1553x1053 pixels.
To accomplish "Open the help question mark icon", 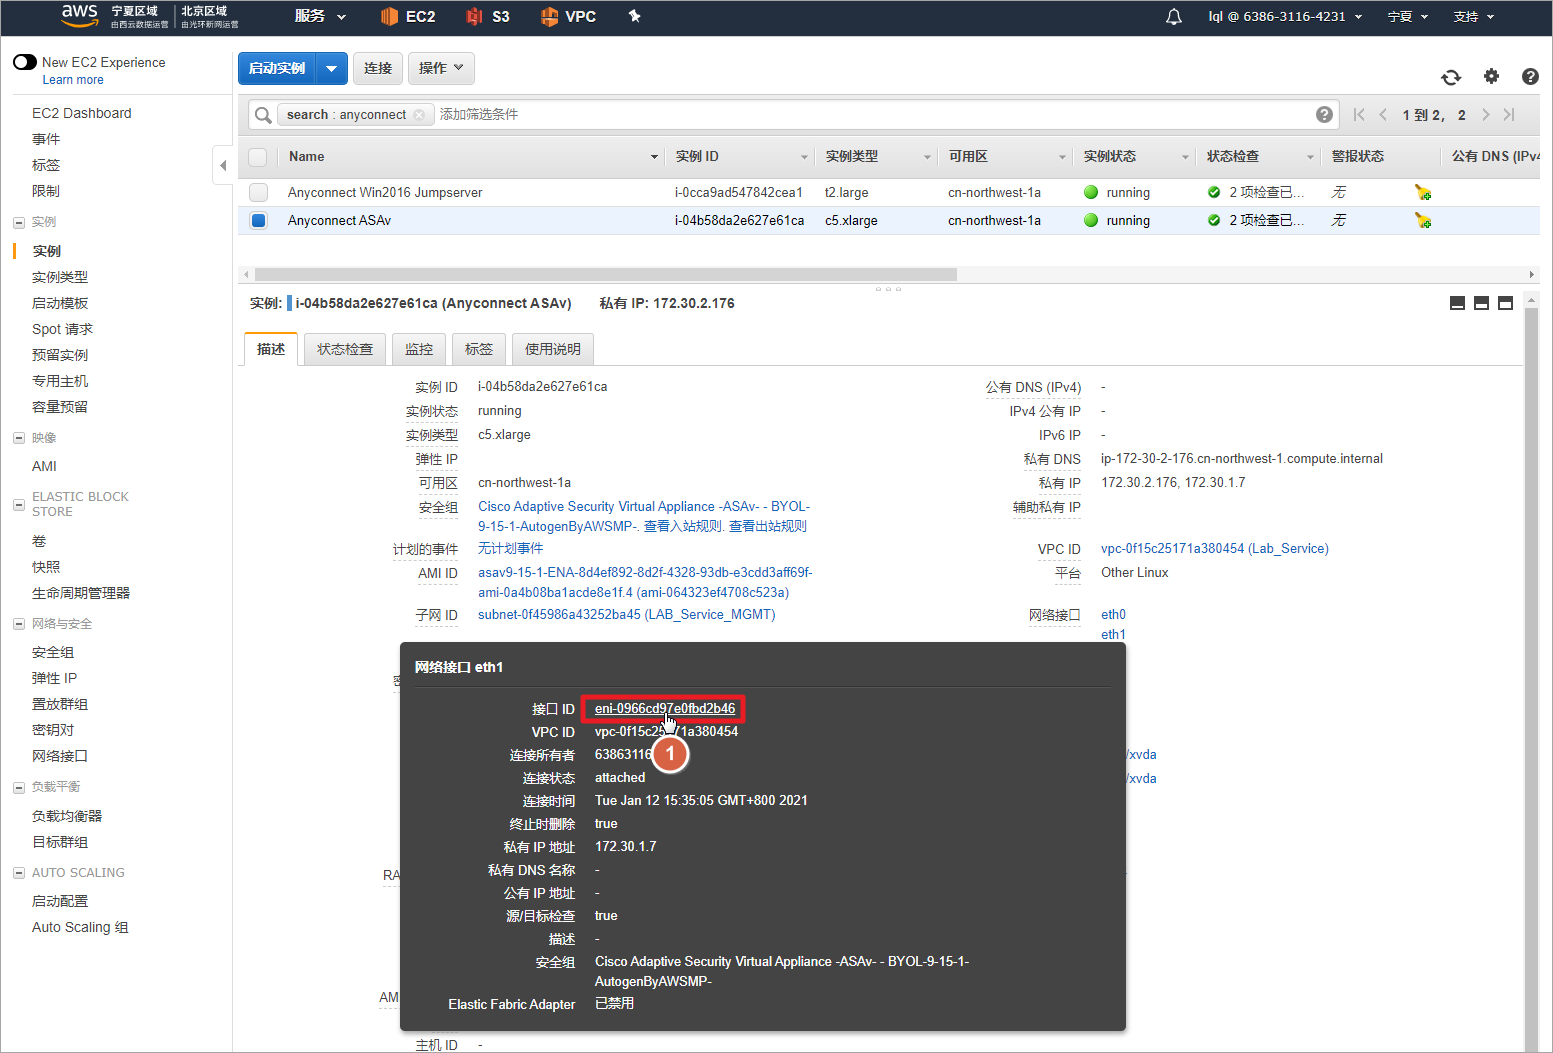I will tap(1530, 76).
